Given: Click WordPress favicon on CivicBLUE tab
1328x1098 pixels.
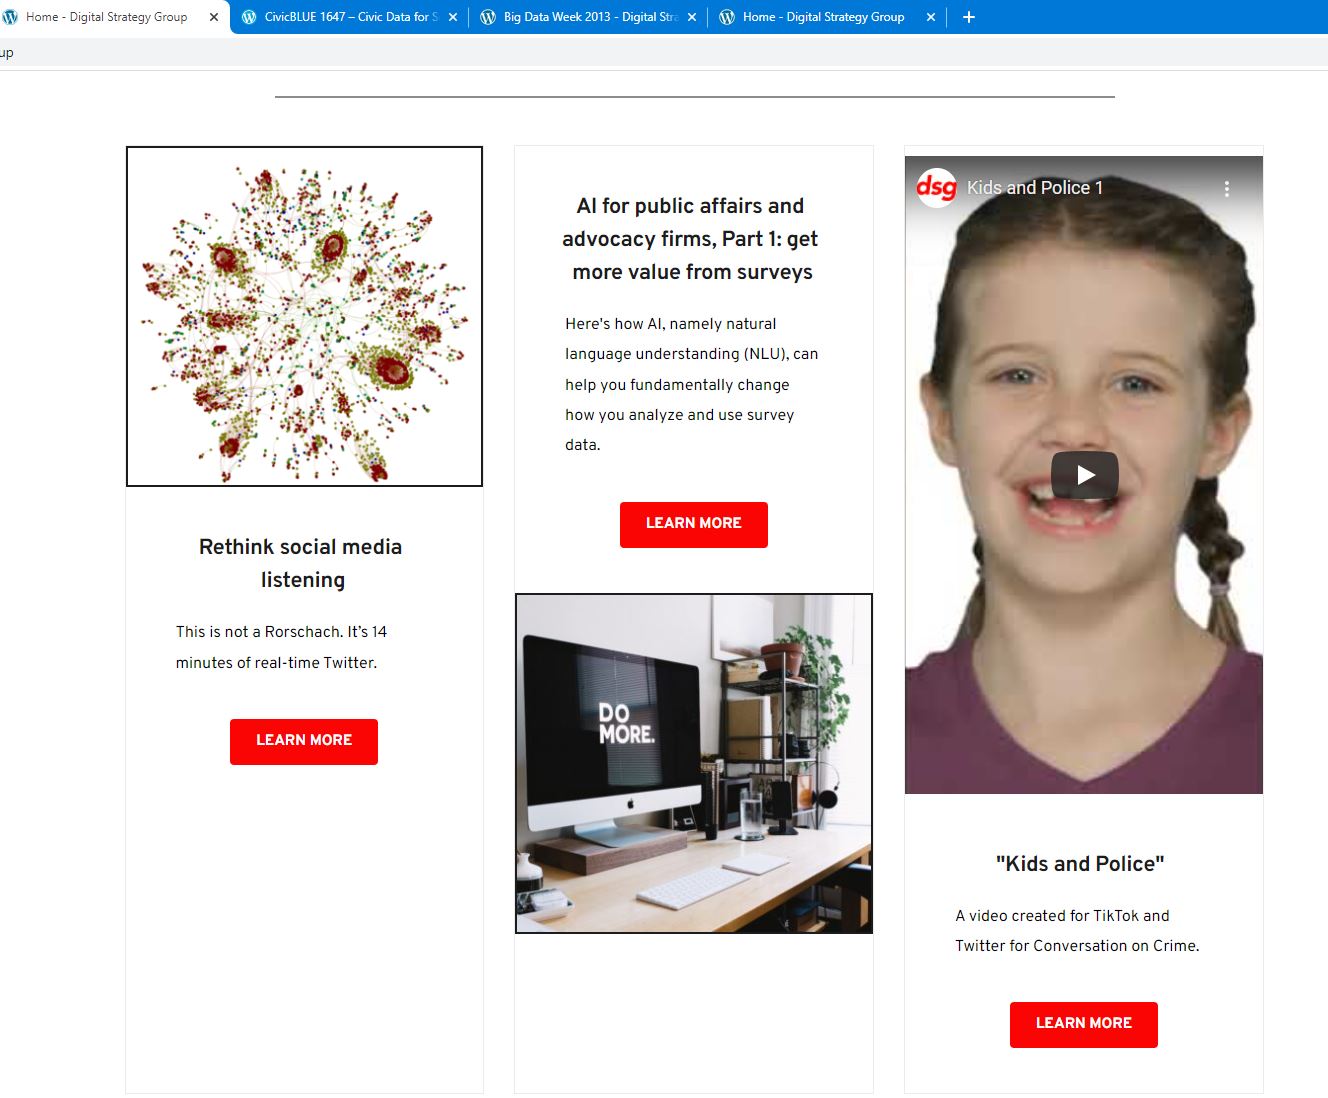Looking at the screenshot, I should point(249,17).
